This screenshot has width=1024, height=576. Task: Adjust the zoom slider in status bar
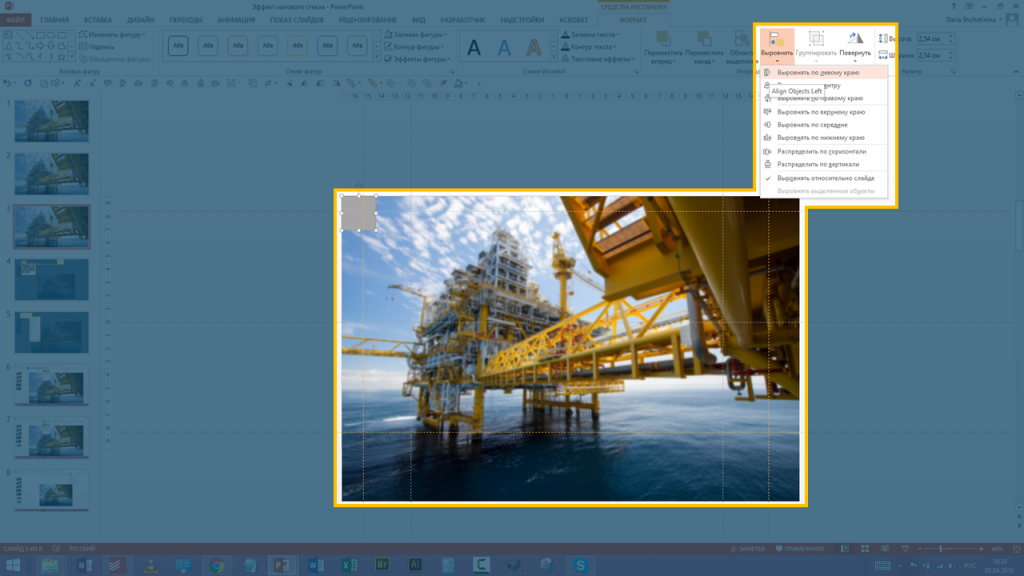940,549
